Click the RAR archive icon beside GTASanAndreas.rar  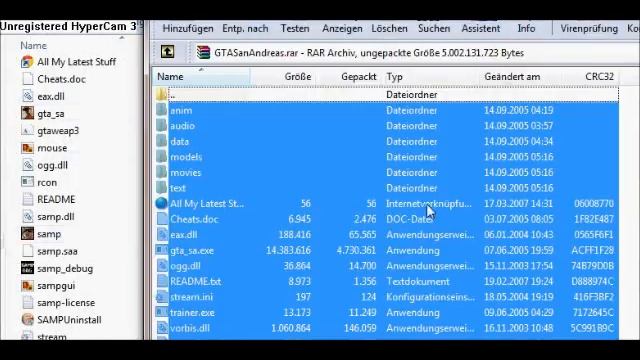click(203, 52)
